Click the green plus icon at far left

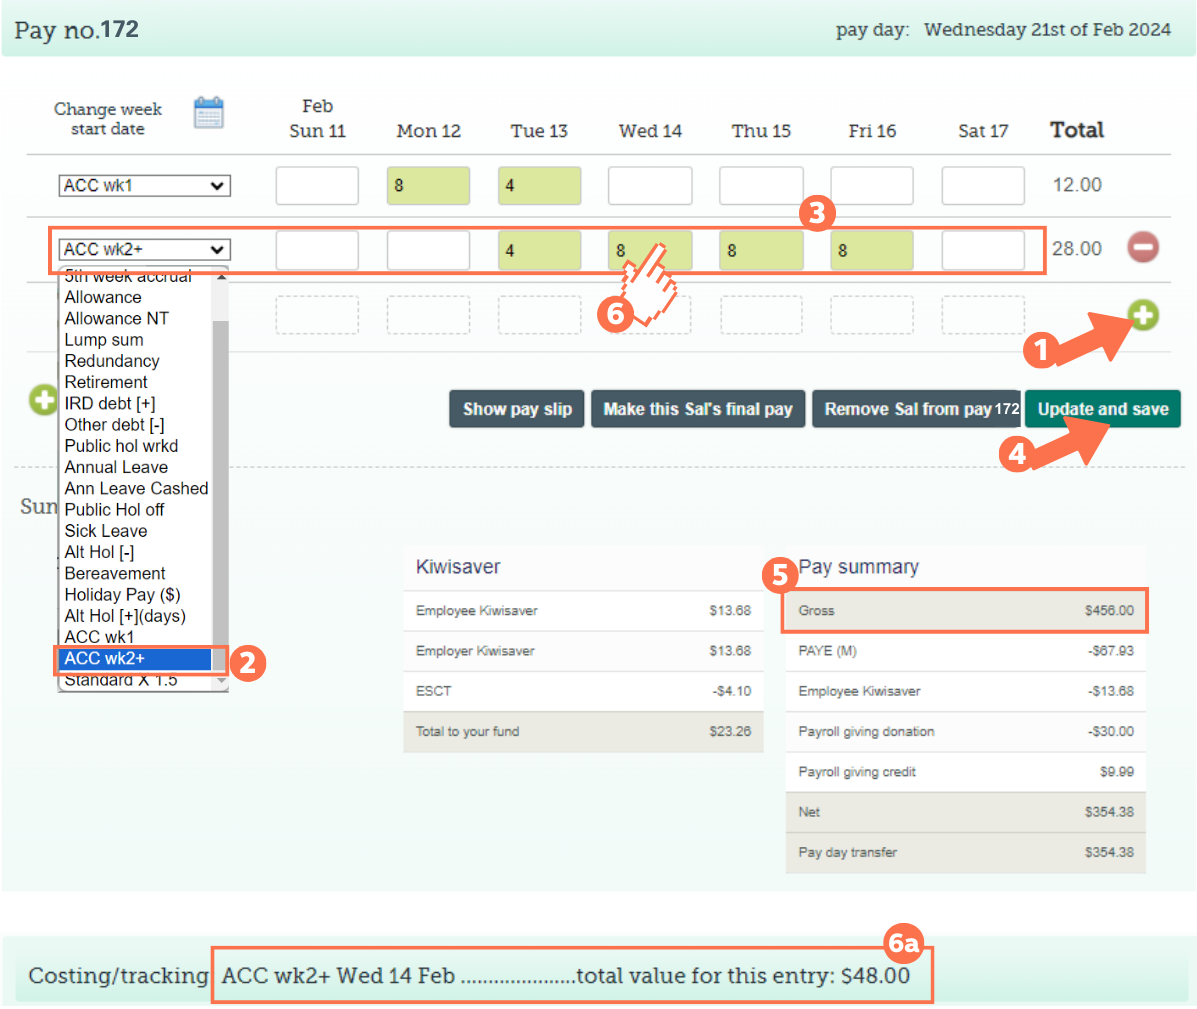tap(43, 401)
